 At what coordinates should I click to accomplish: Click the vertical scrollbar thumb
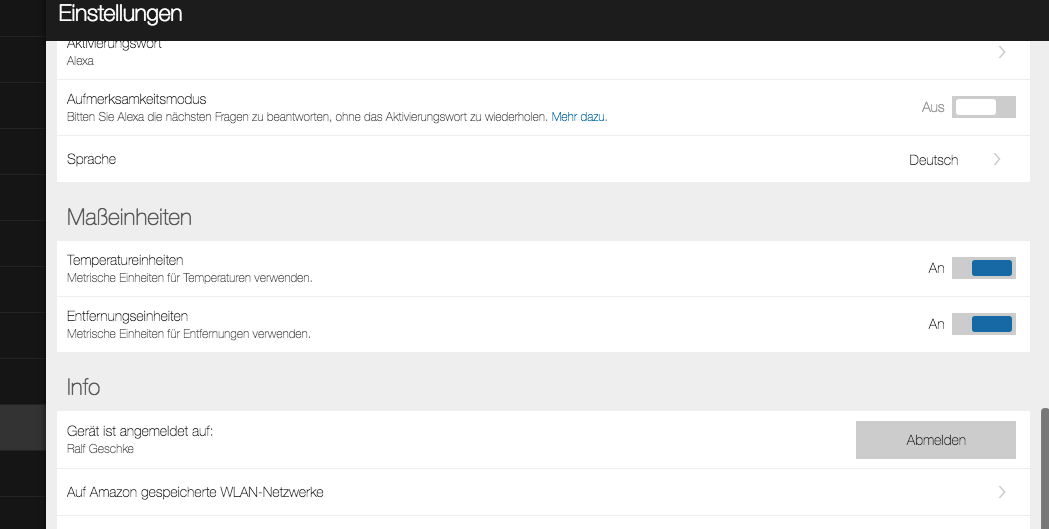pos(1044,468)
